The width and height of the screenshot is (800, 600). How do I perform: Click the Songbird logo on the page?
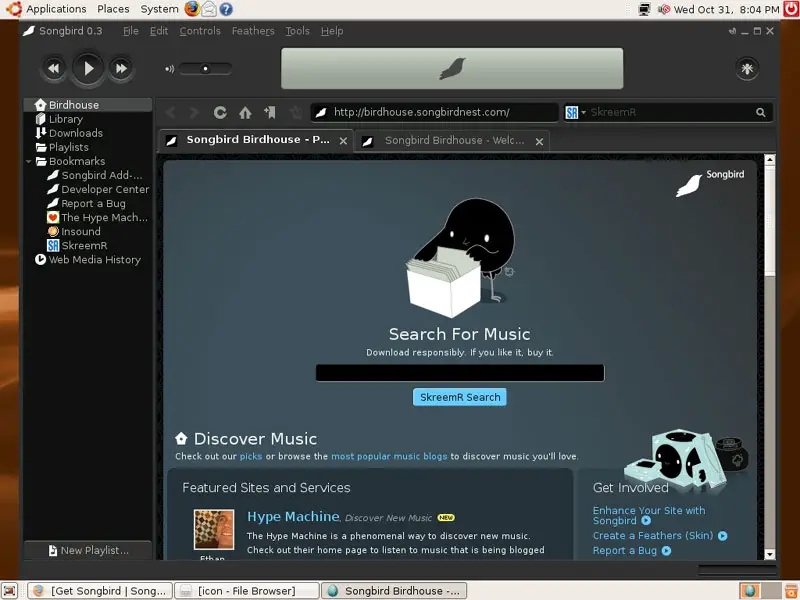(710, 183)
